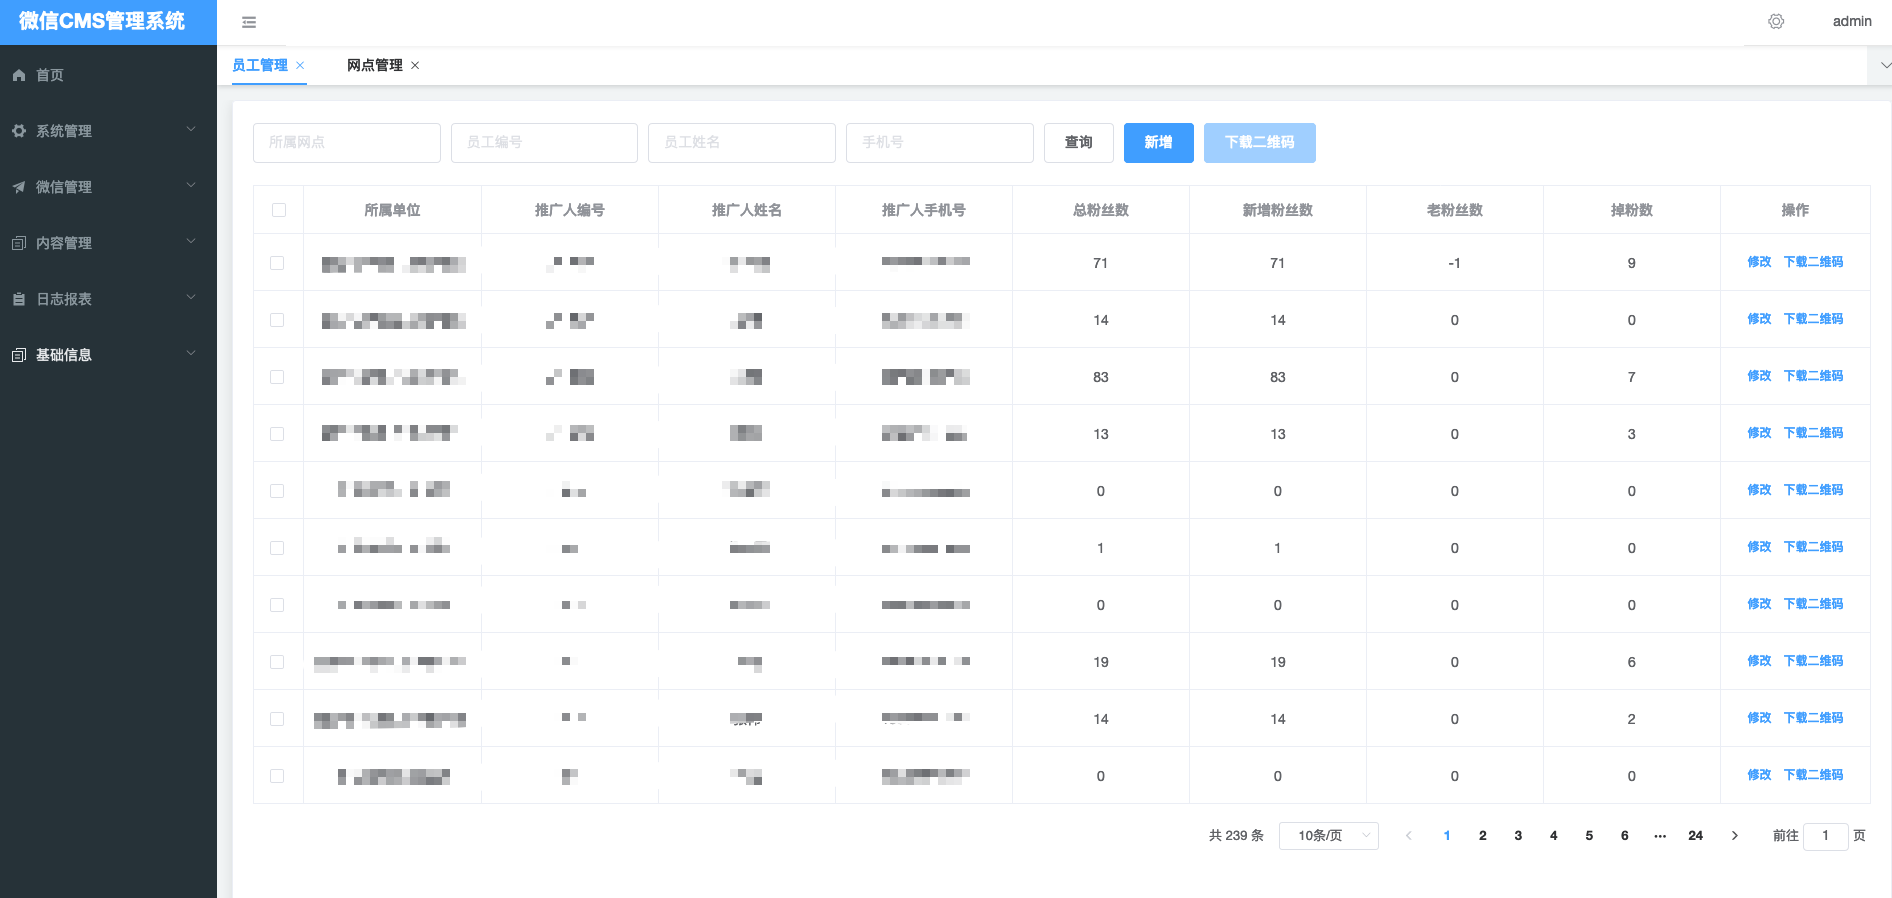Screen dimensions: 1892x898
Task: Go to page 2
Action: click(1482, 836)
